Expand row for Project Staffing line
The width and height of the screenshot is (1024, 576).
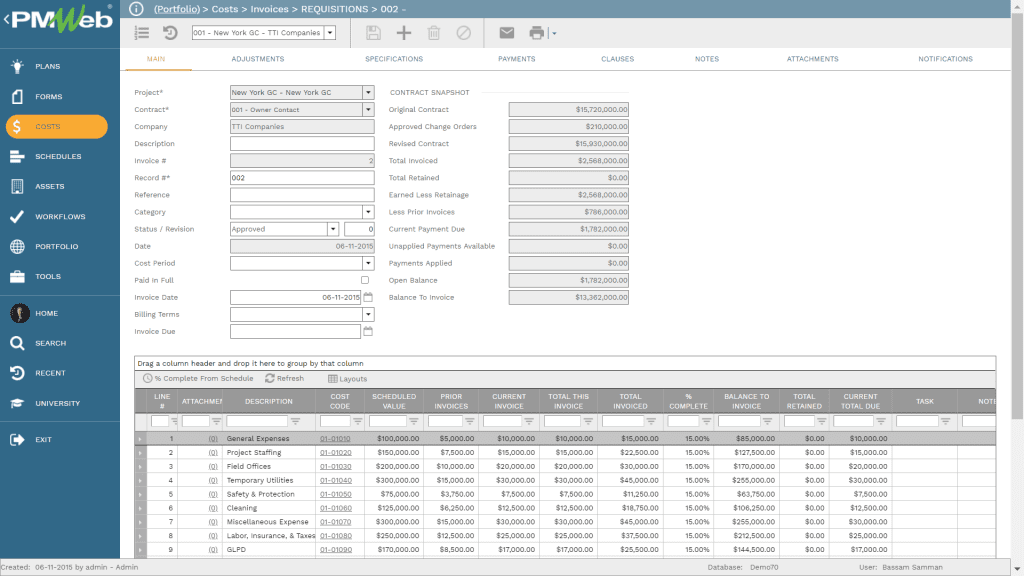[x=140, y=453]
